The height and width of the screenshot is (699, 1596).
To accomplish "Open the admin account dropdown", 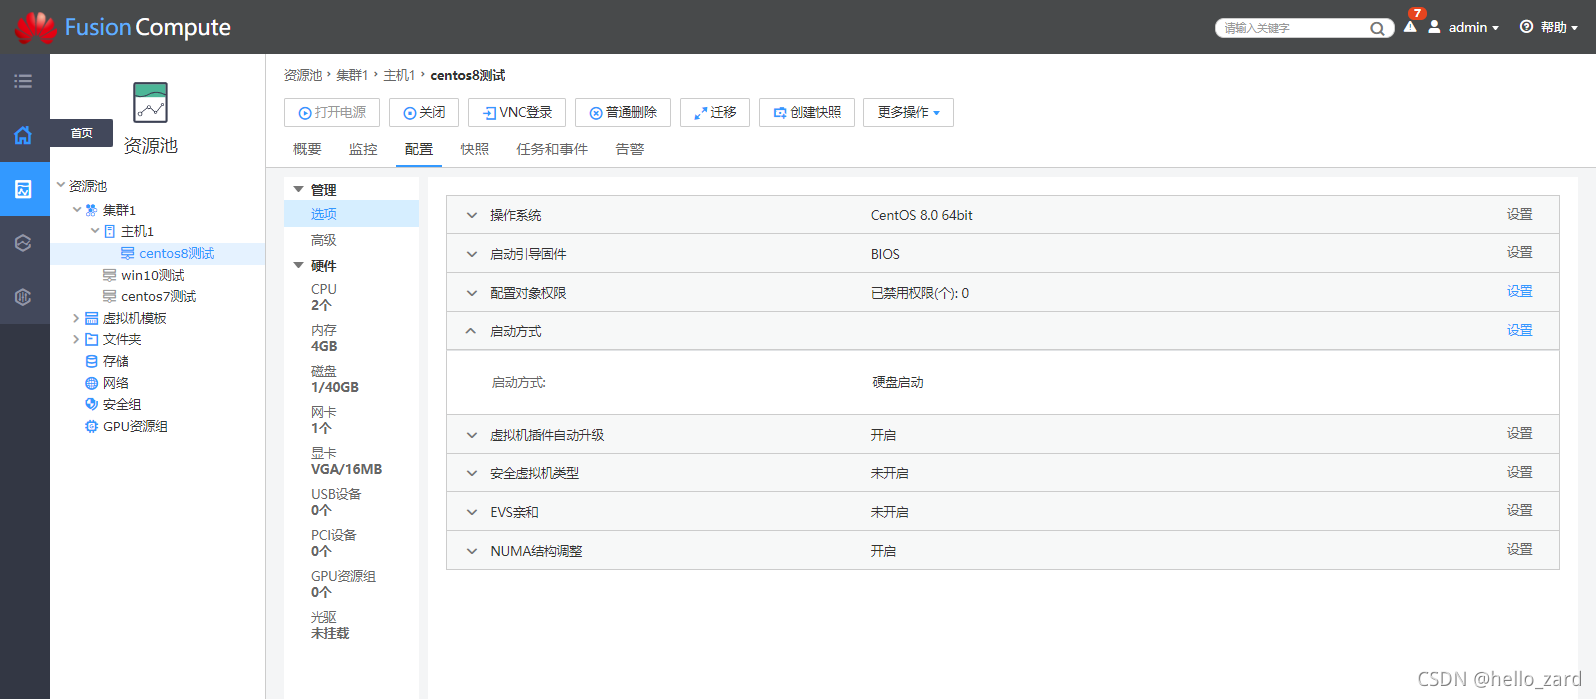I will coord(1473,27).
